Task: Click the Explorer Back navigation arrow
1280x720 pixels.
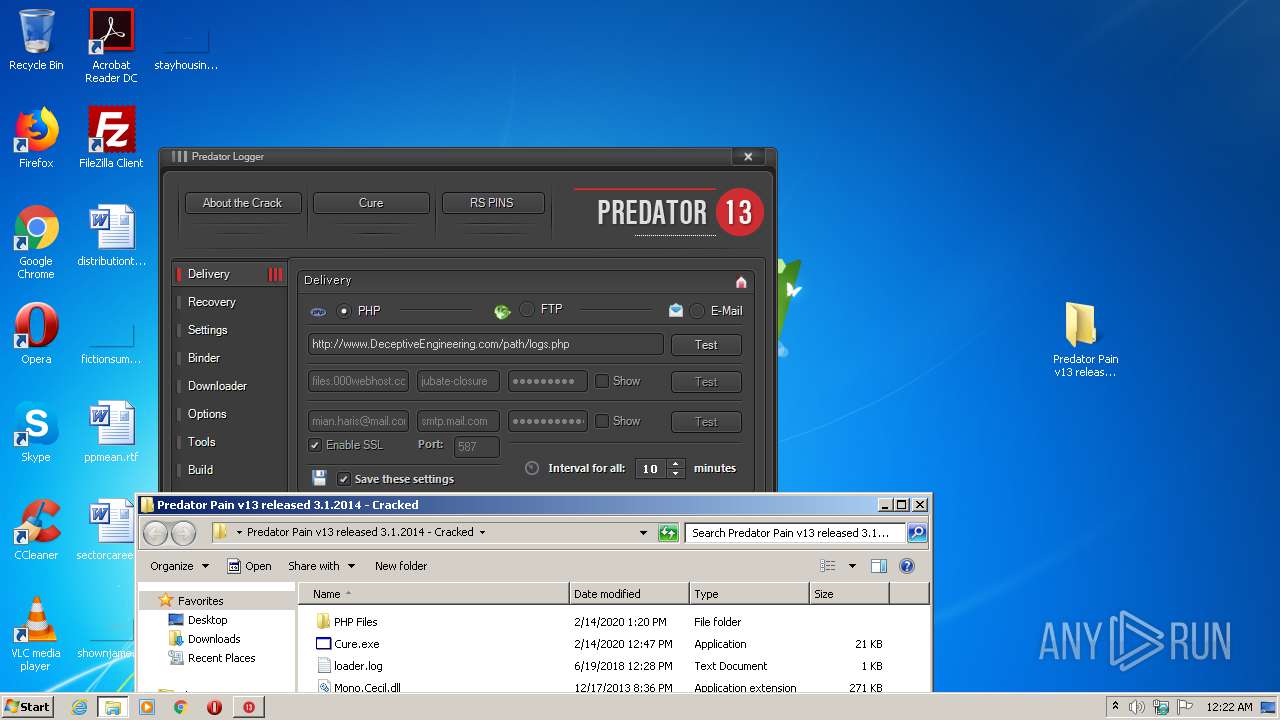Action: [155, 533]
